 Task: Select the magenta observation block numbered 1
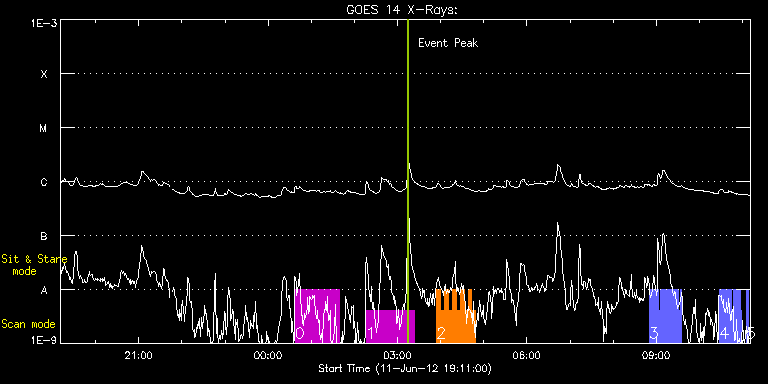(x=390, y=326)
